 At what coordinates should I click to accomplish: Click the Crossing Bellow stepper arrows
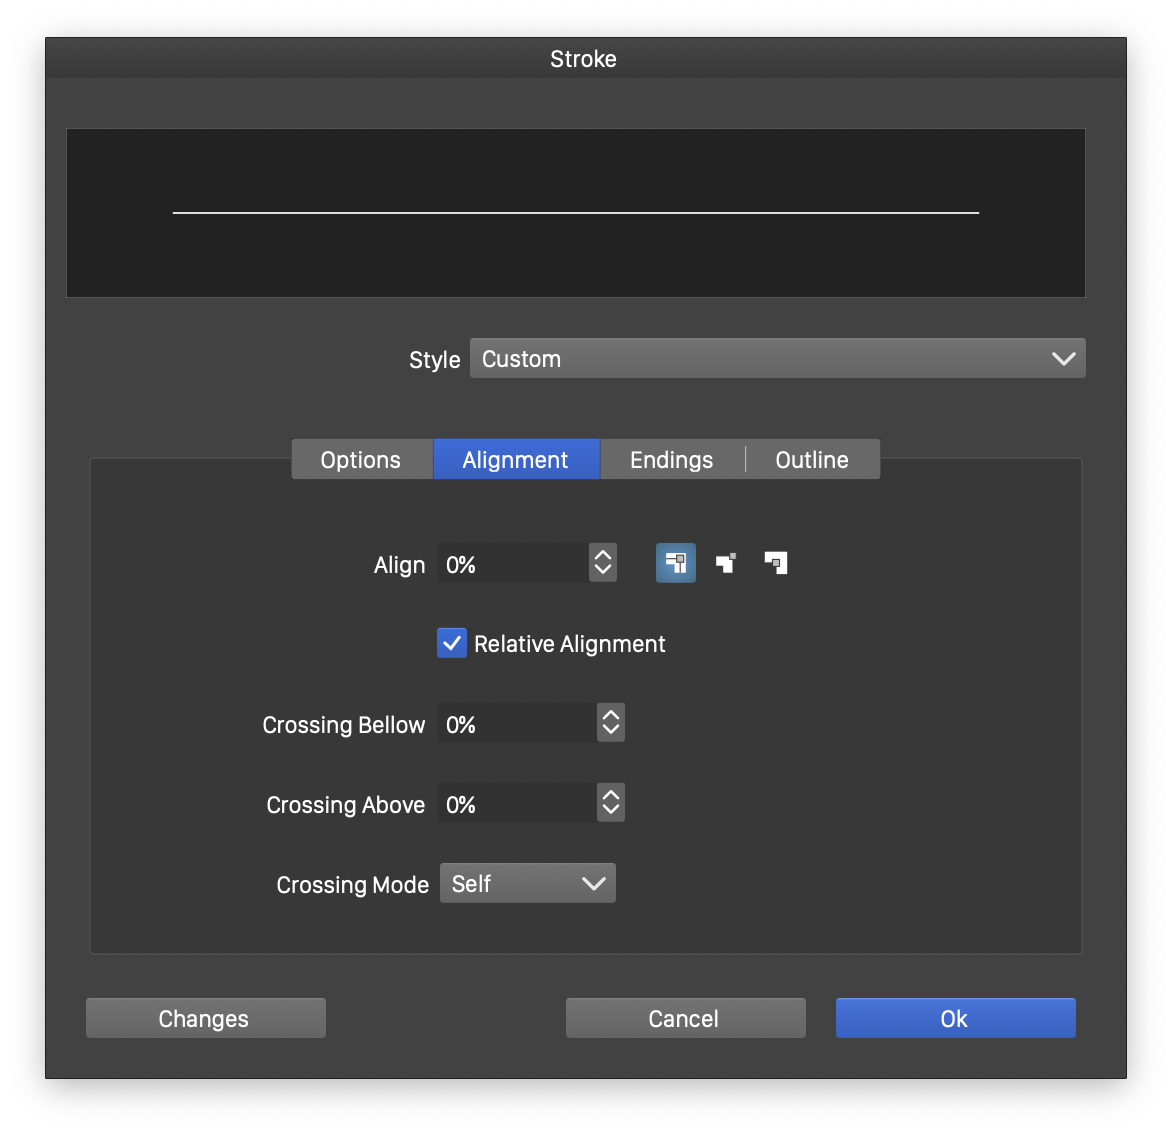610,723
